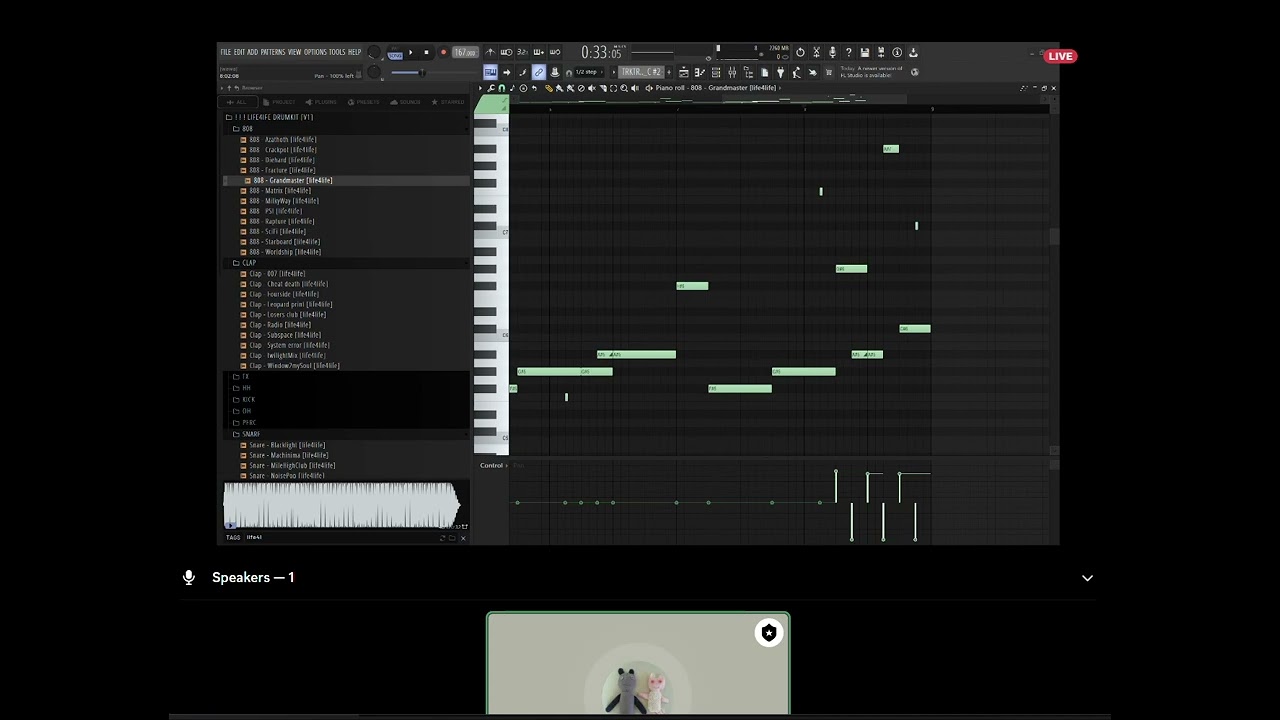Click the waveform preview in browser
This screenshot has width=1280, height=720.
pos(342,505)
